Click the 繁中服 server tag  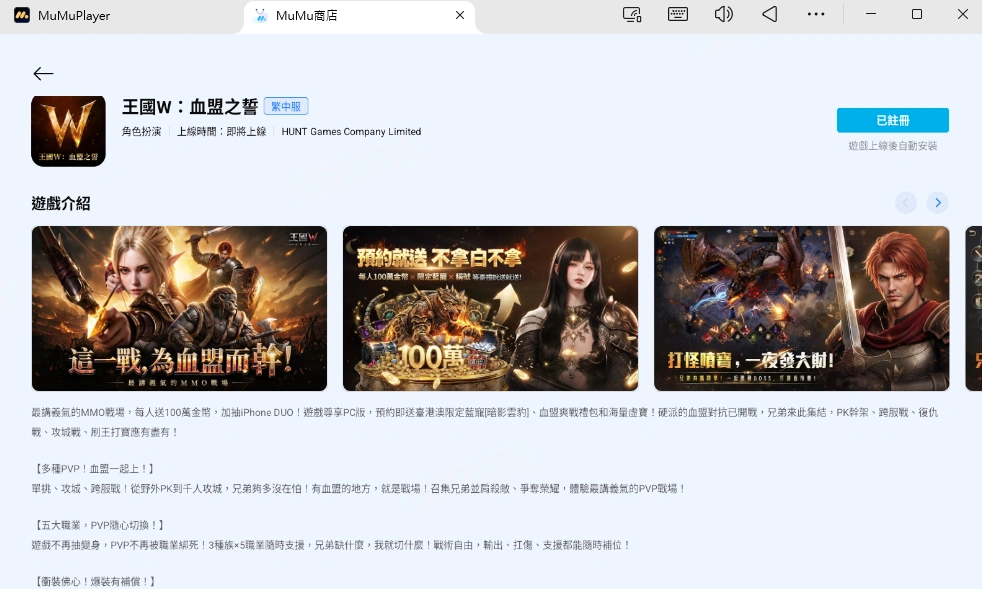coord(286,107)
